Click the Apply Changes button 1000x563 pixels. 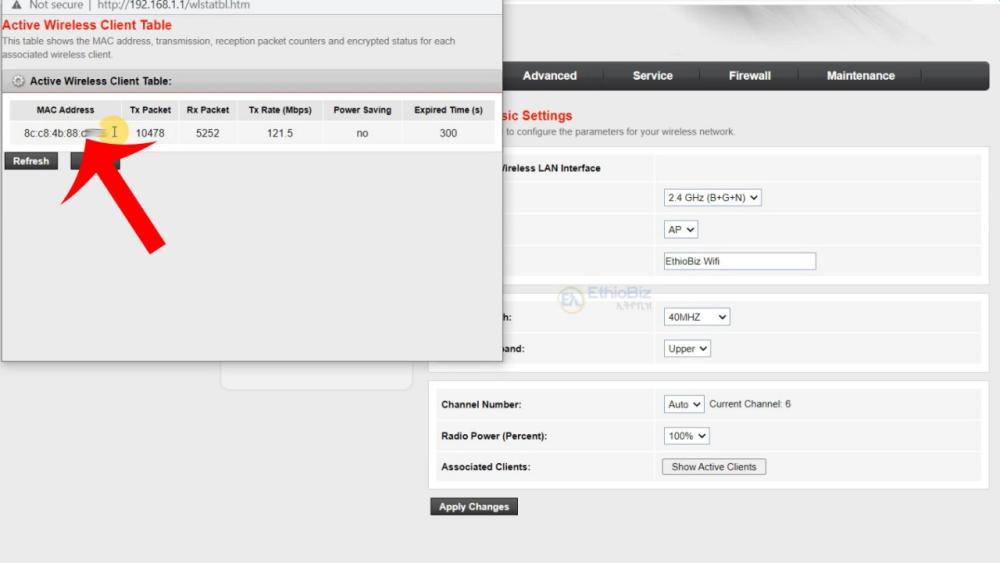pos(474,507)
